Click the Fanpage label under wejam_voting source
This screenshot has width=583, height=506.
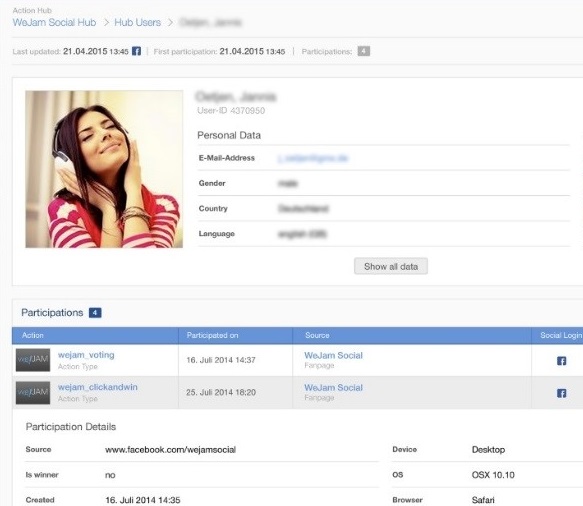click(319, 365)
